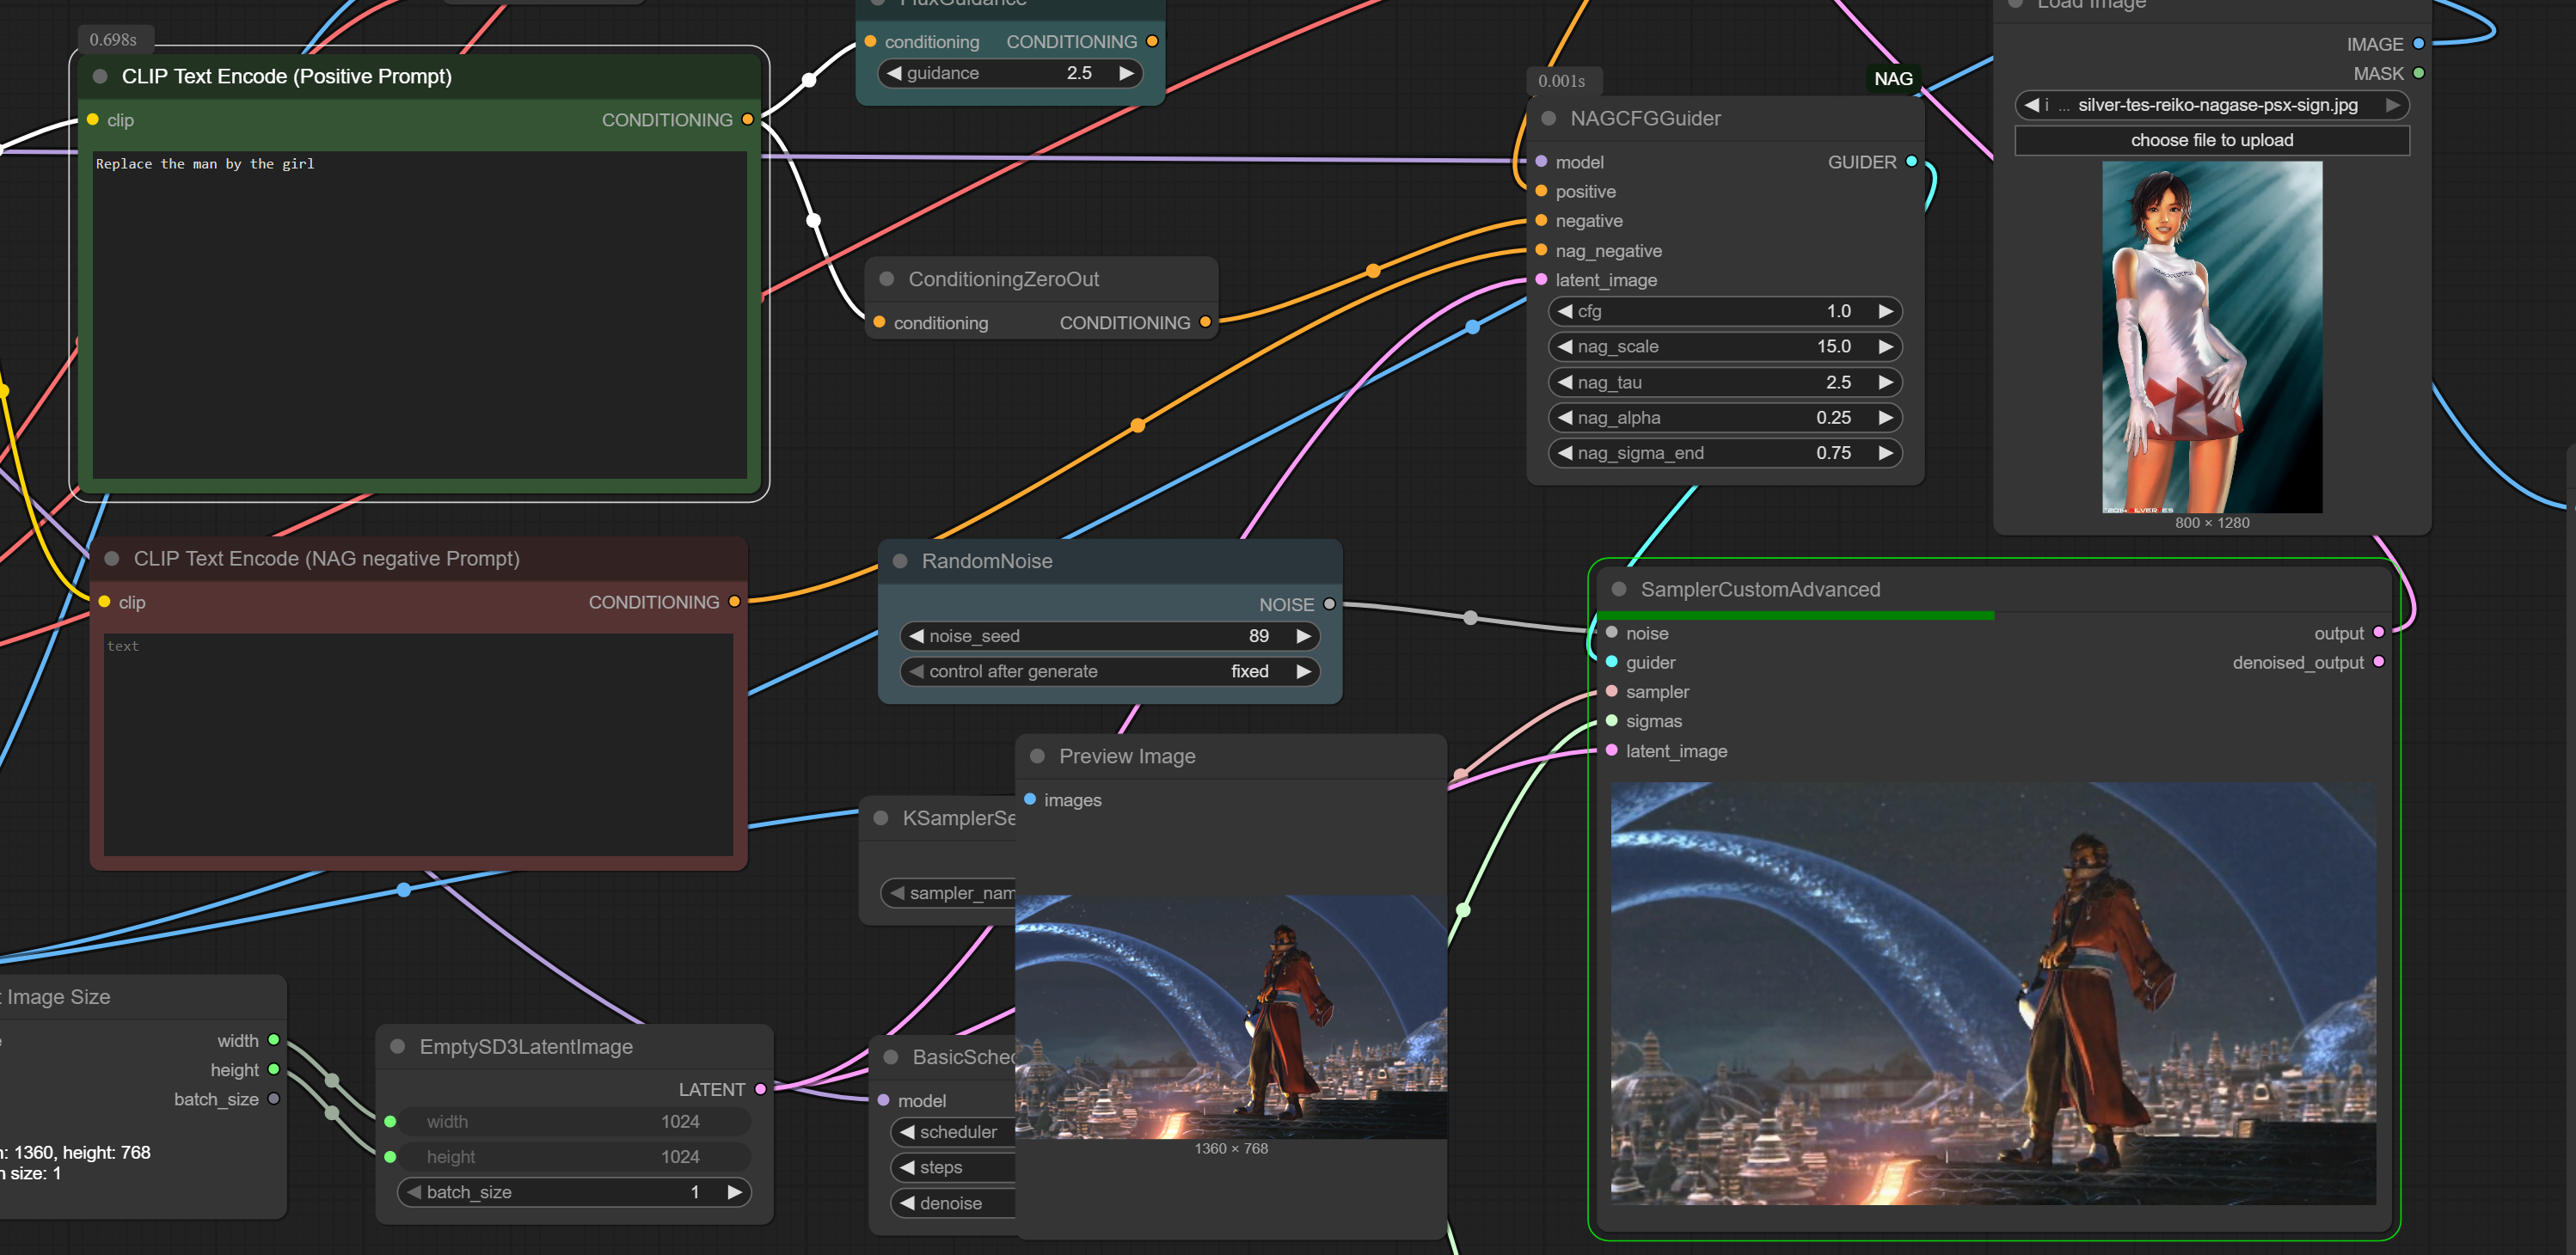Click the images input socket on Preview Image
The width and height of the screenshot is (2576, 1255).
[x=1030, y=799]
